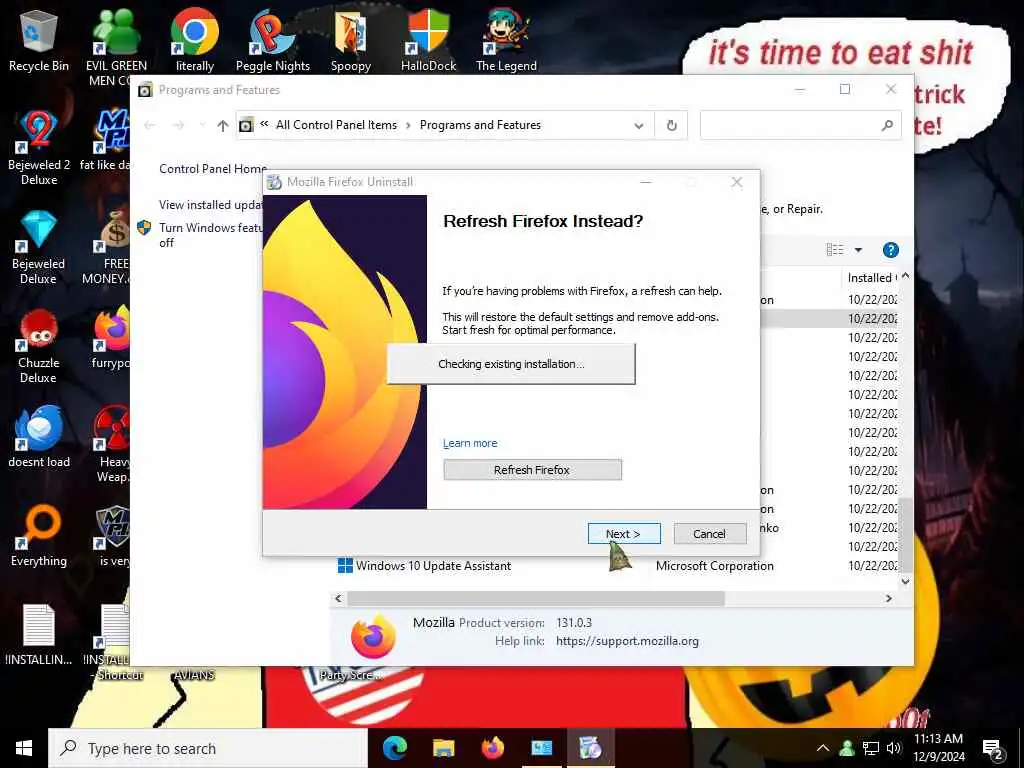This screenshot has height=768, width=1024.
Task: Click the Microsoft Corporation publisher cell
Action: (714, 566)
